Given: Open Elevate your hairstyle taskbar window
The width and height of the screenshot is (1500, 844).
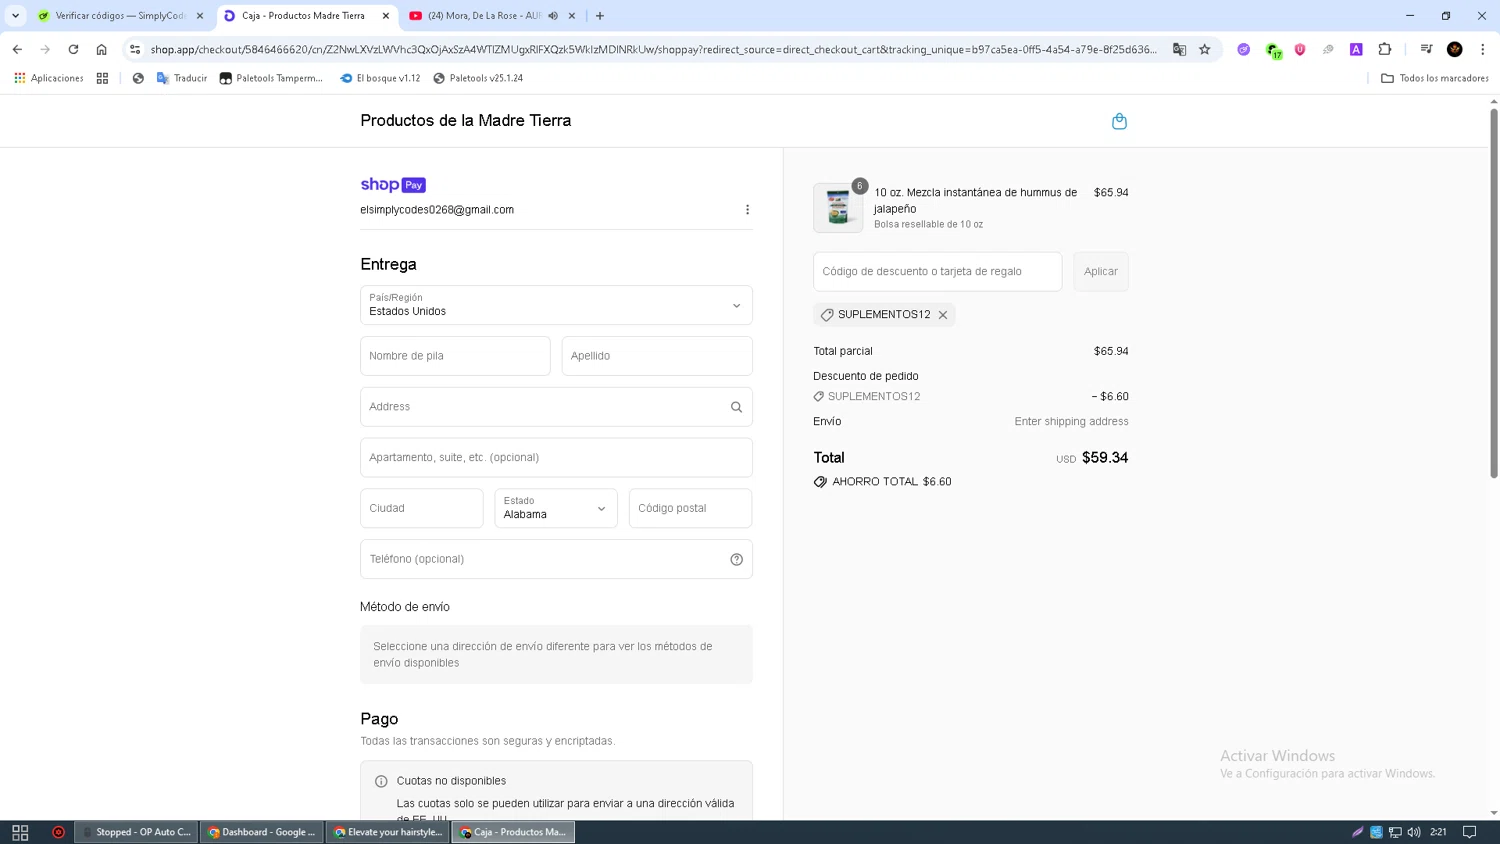Looking at the screenshot, I should pyautogui.click(x=388, y=832).
